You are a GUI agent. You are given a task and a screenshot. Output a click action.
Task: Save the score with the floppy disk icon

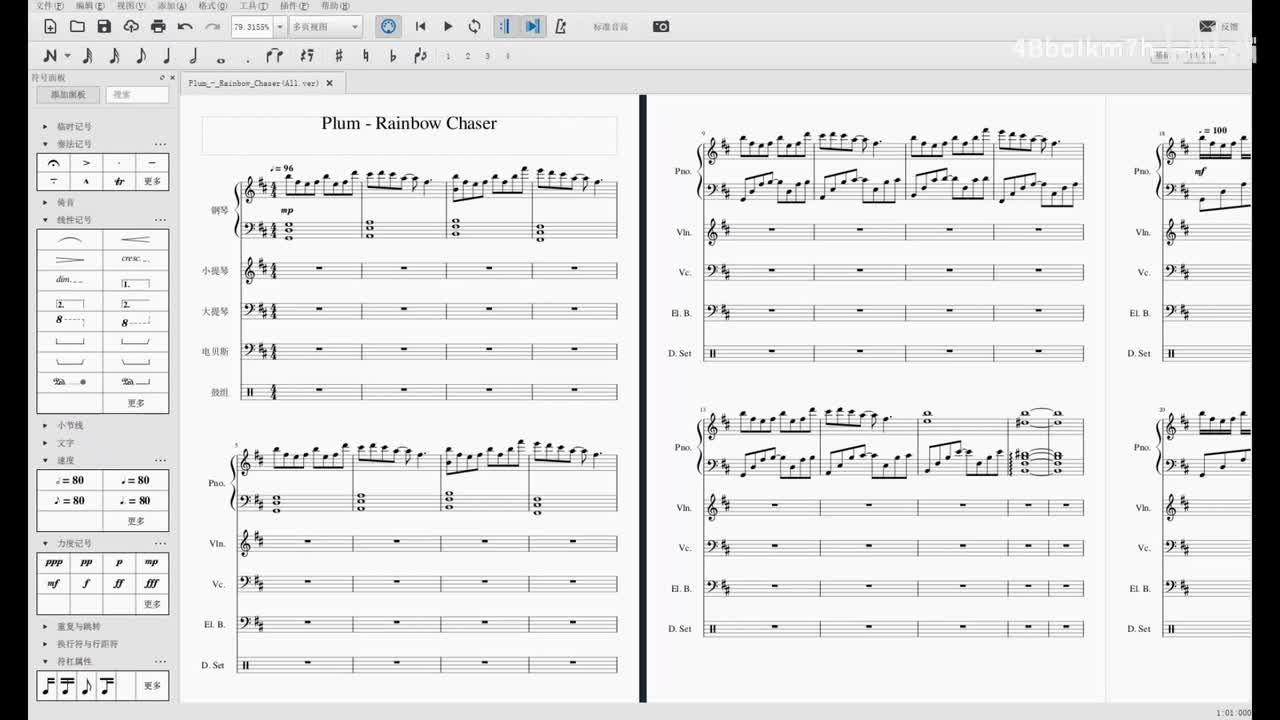(x=104, y=26)
